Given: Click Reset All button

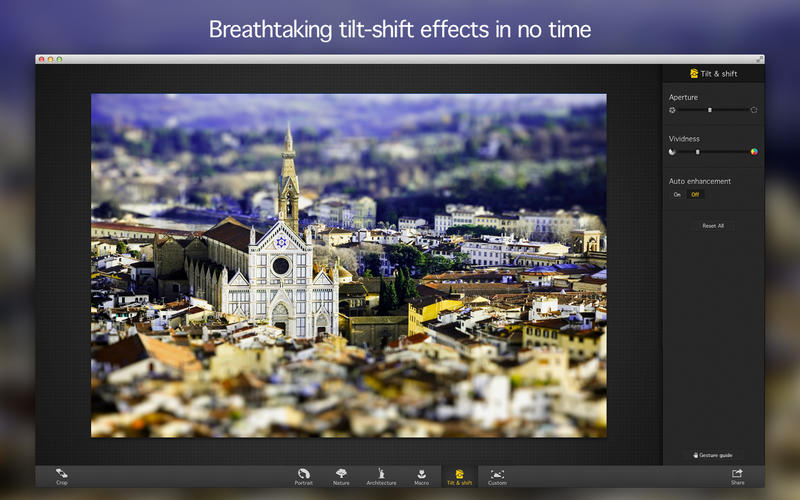Looking at the screenshot, I should coord(713,226).
